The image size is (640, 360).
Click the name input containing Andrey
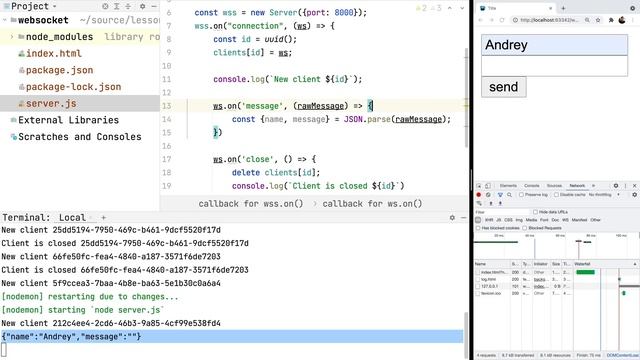tap(554, 45)
